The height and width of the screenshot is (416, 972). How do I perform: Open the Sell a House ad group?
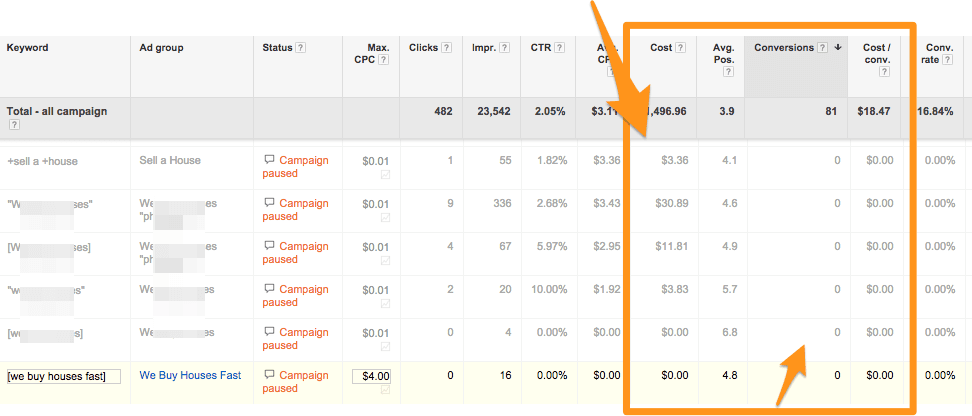(x=170, y=160)
